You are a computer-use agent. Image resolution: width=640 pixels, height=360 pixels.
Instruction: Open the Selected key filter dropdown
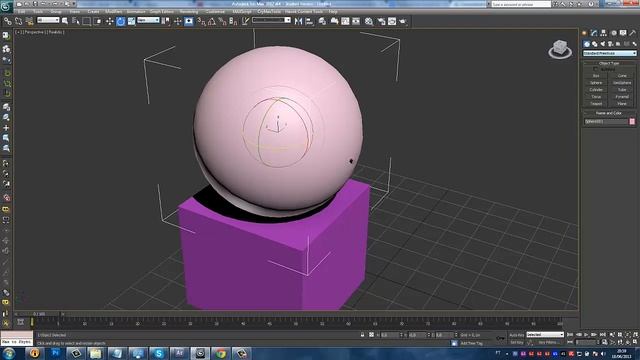point(545,335)
